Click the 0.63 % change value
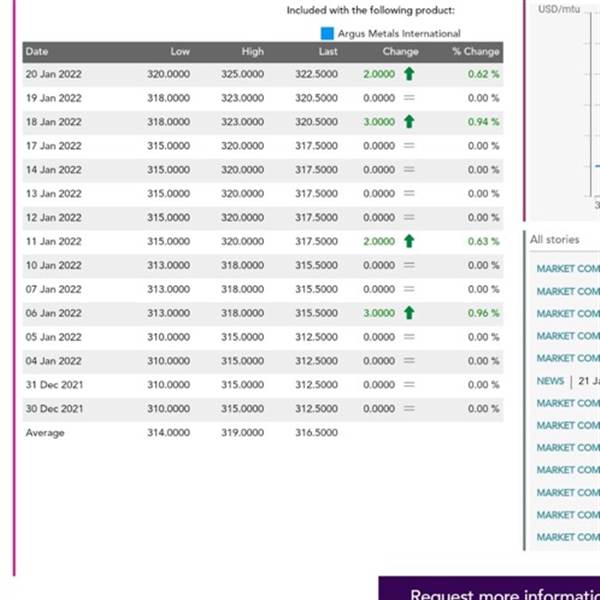This screenshot has height=600, width=600. (484, 241)
